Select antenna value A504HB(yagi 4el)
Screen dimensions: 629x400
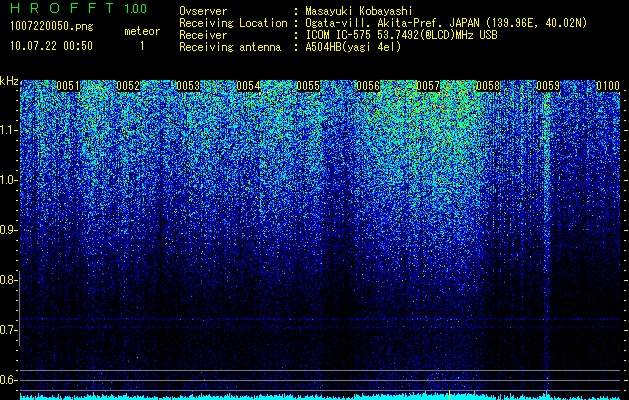pyautogui.click(x=353, y=47)
